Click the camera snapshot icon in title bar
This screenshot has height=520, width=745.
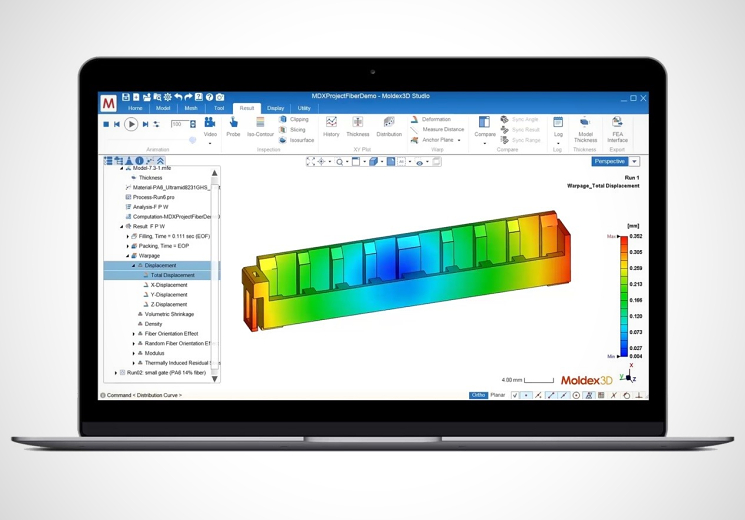tap(220, 97)
